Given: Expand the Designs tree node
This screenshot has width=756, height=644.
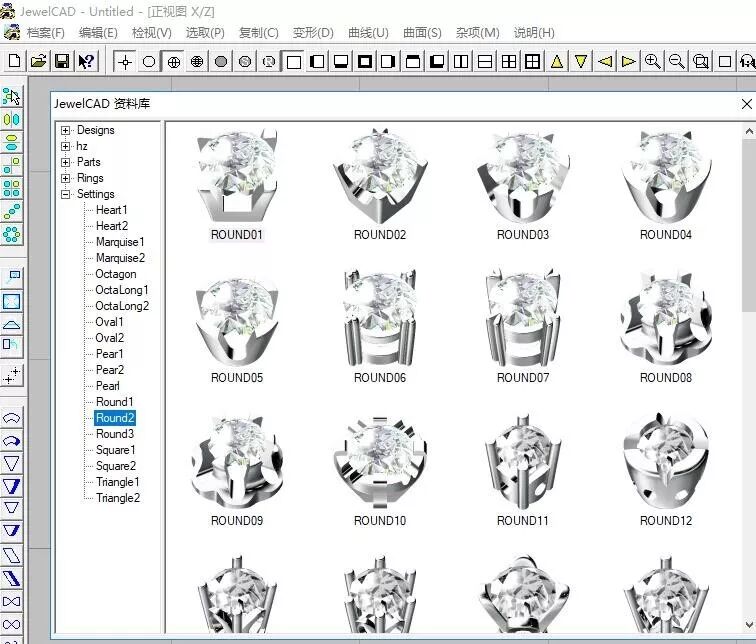Looking at the screenshot, I should click(x=66, y=130).
